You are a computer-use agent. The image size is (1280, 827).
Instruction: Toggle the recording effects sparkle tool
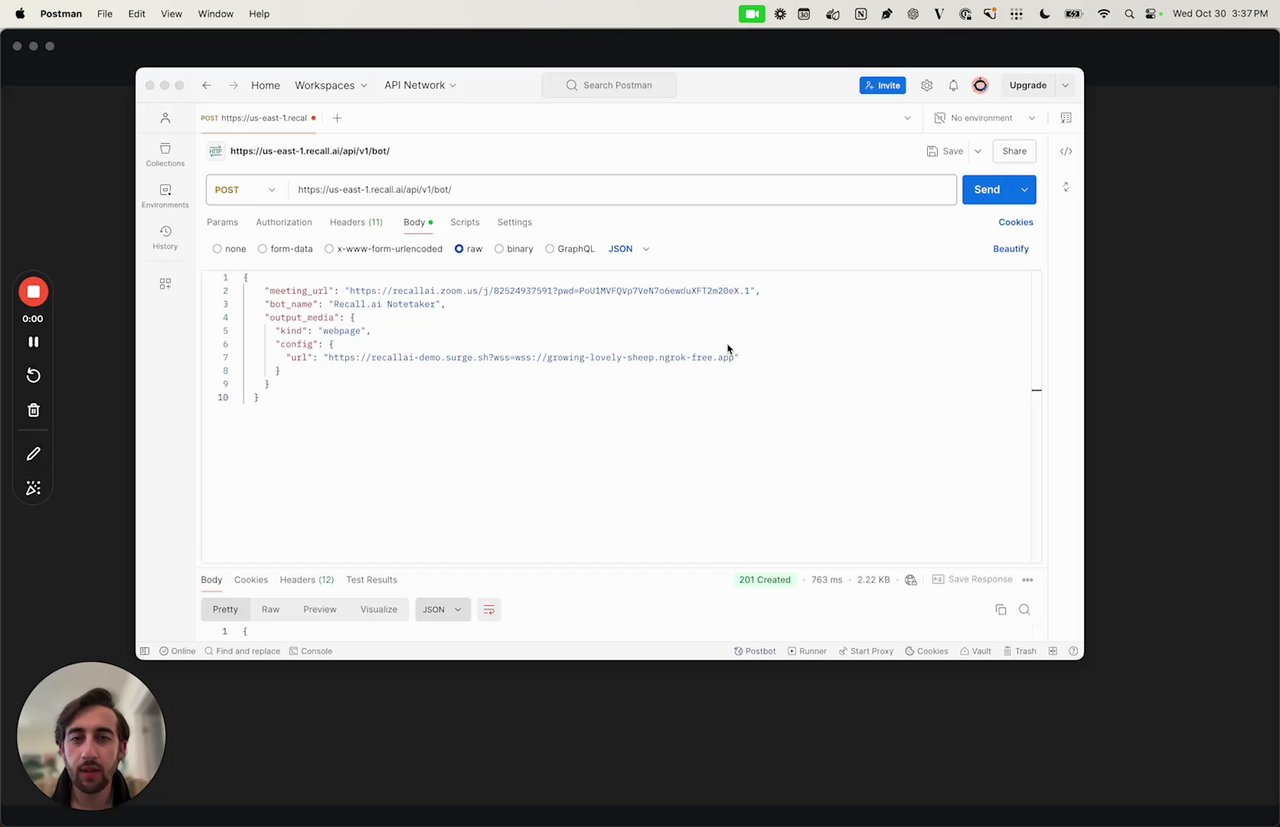pyautogui.click(x=33, y=488)
